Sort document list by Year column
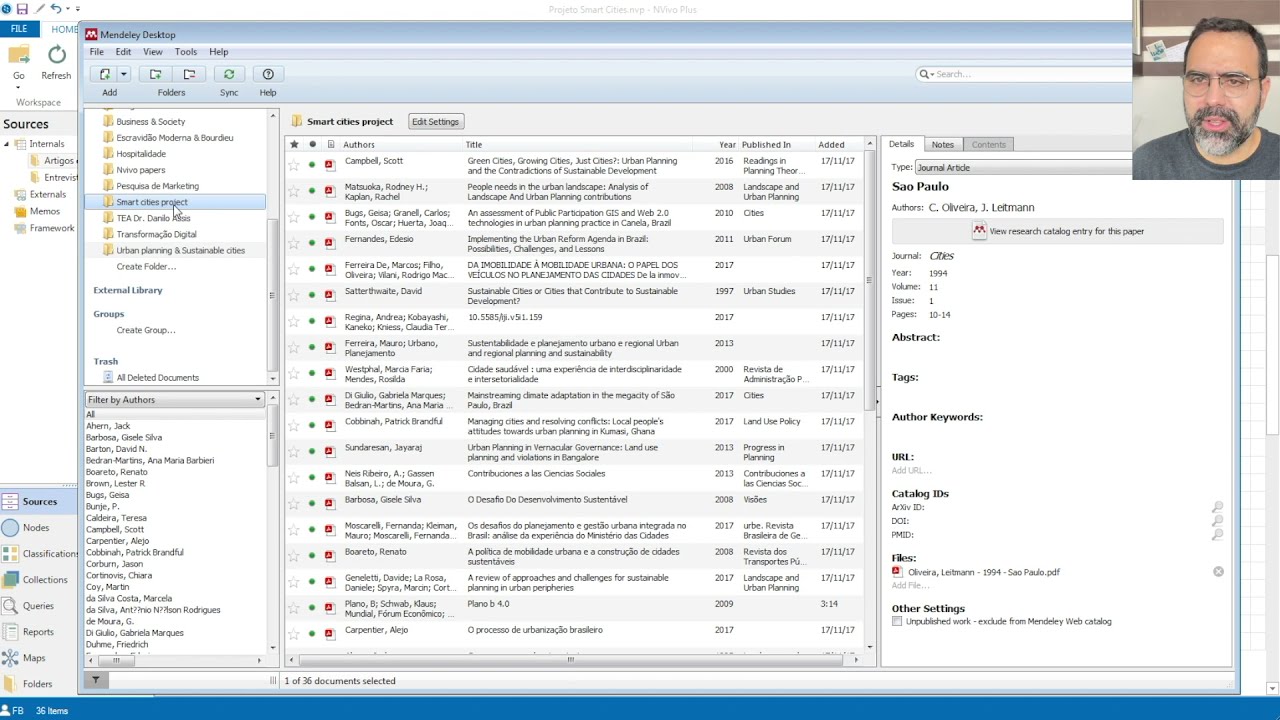The width and height of the screenshot is (1280, 720). (727, 145)
